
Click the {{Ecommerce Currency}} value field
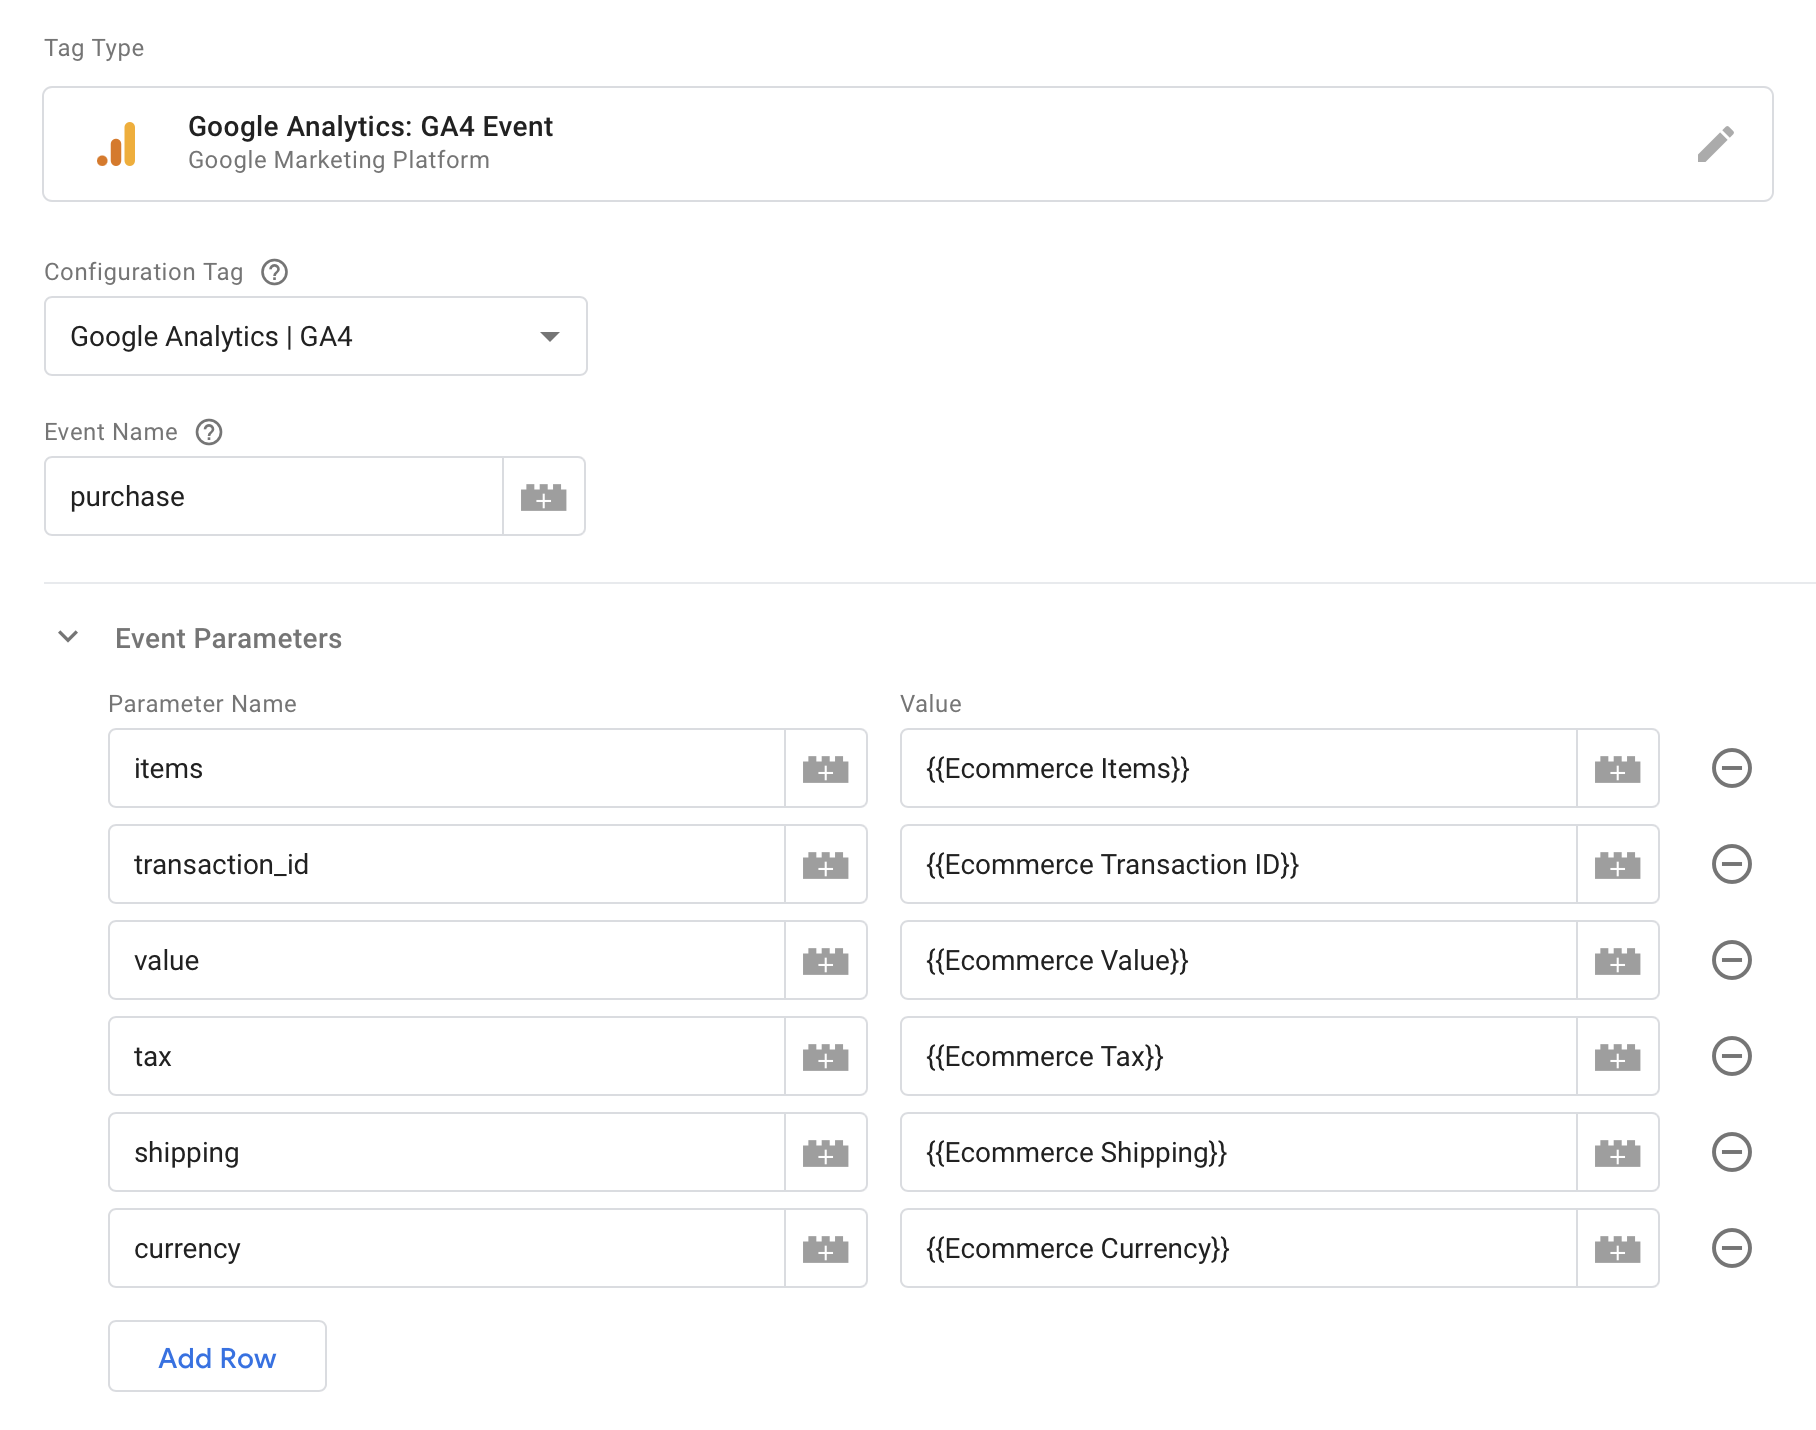point(1239,1249)
